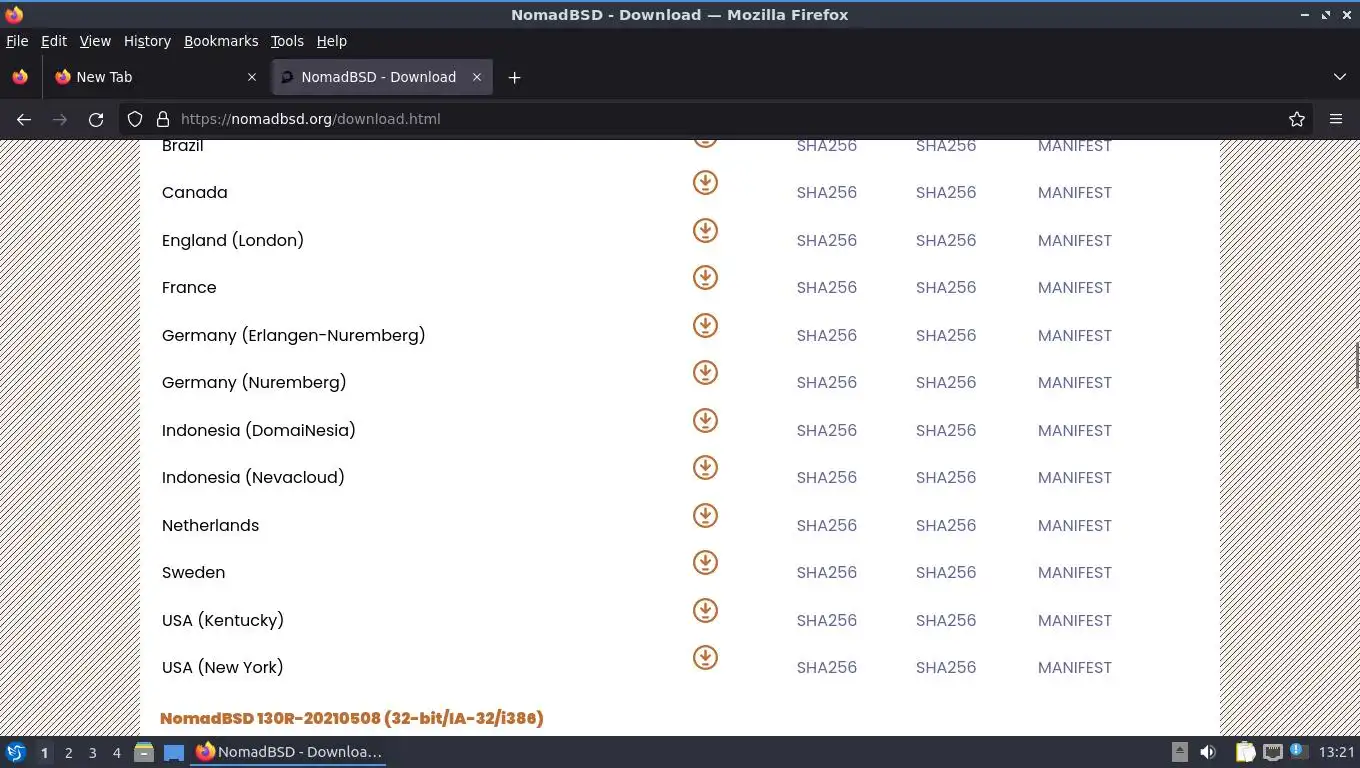
Task: Open a new tab with the plus button
Action: point(514,77)
